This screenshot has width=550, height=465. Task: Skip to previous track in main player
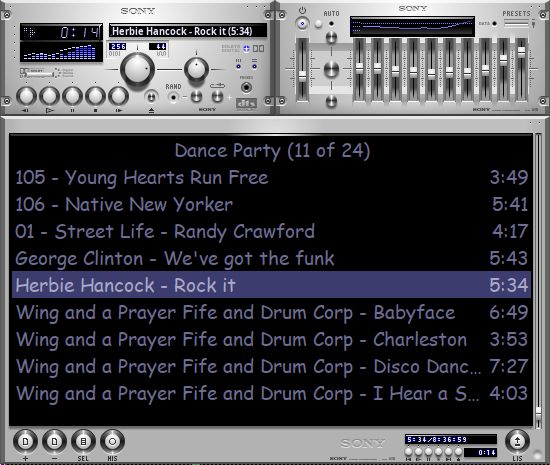tap(26, 96)
